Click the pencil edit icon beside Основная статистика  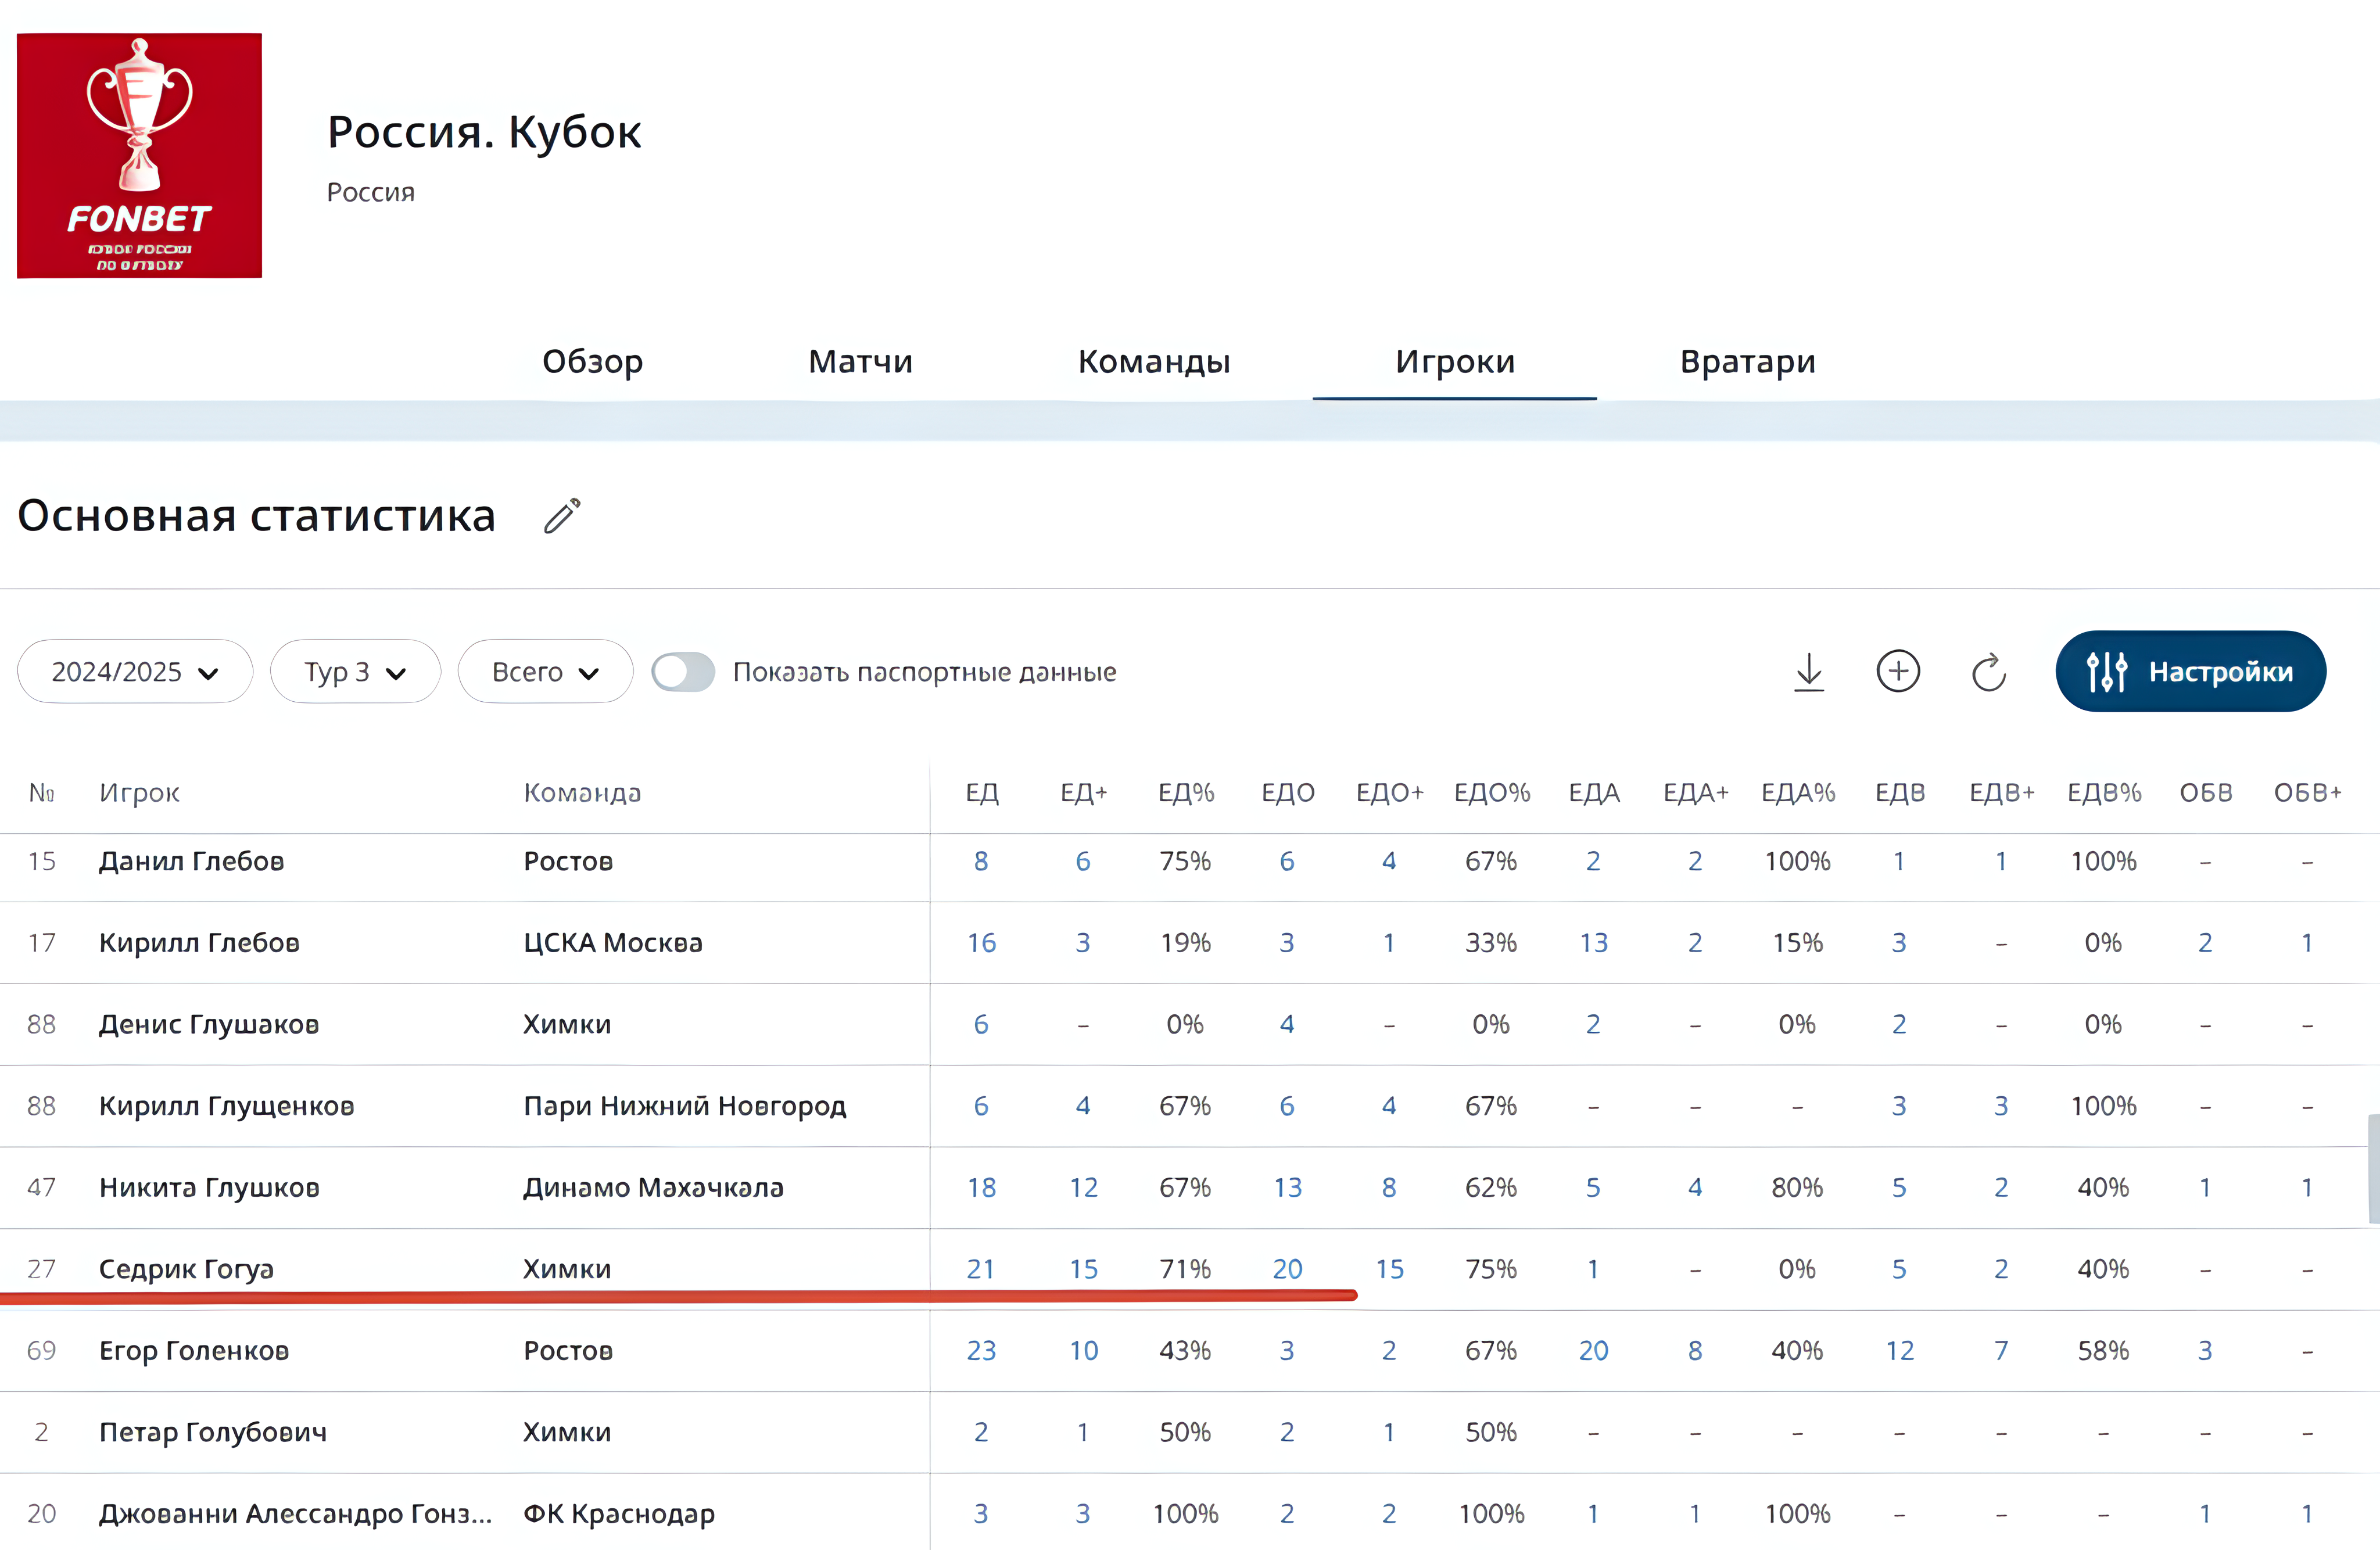pos(562,516)
